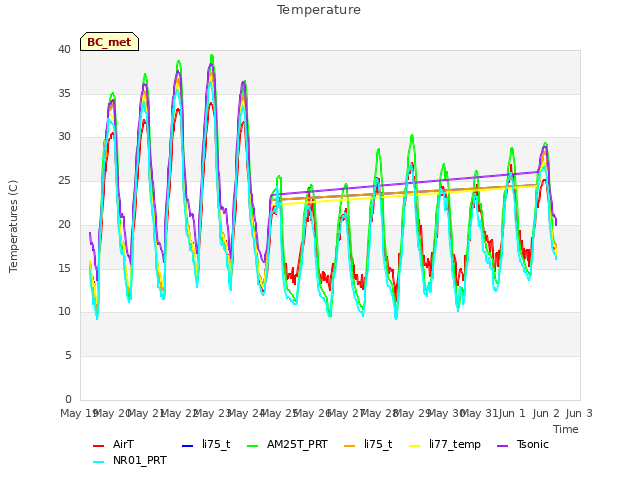Viewport: 640px width, 480px height.
Task: Toggle the blue li75_t legend entry
Action: pos(206,444)
